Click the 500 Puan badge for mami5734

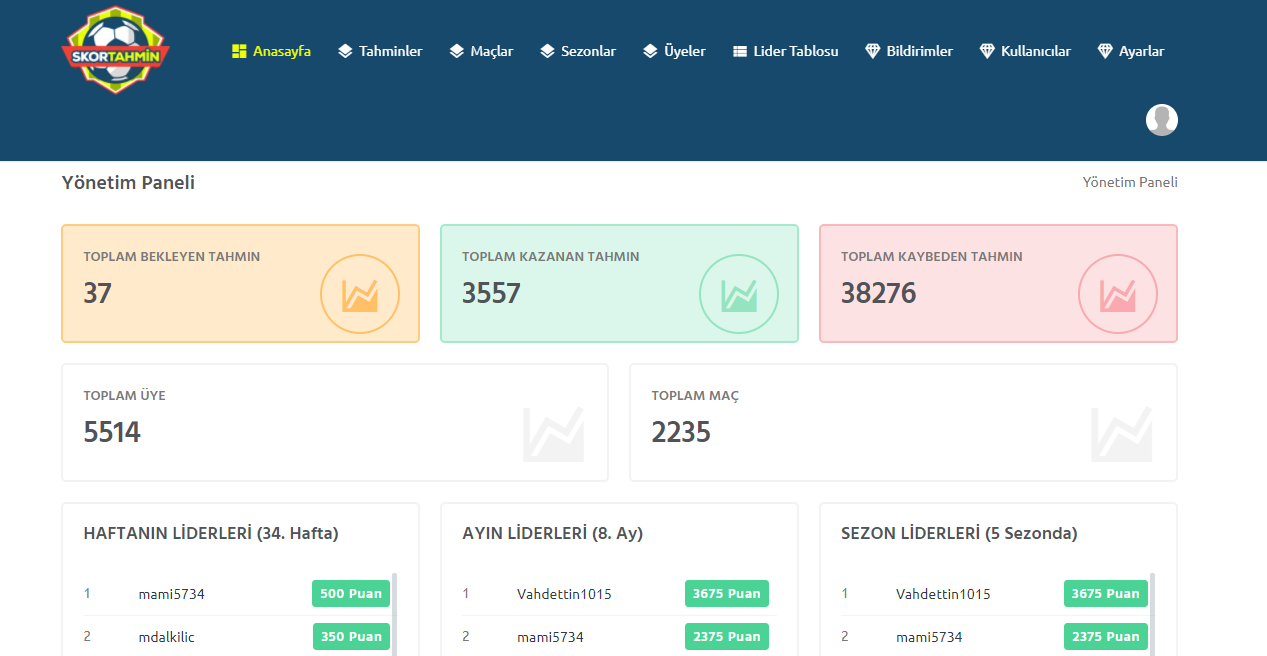pyautogui.click(x=350, y=594)
